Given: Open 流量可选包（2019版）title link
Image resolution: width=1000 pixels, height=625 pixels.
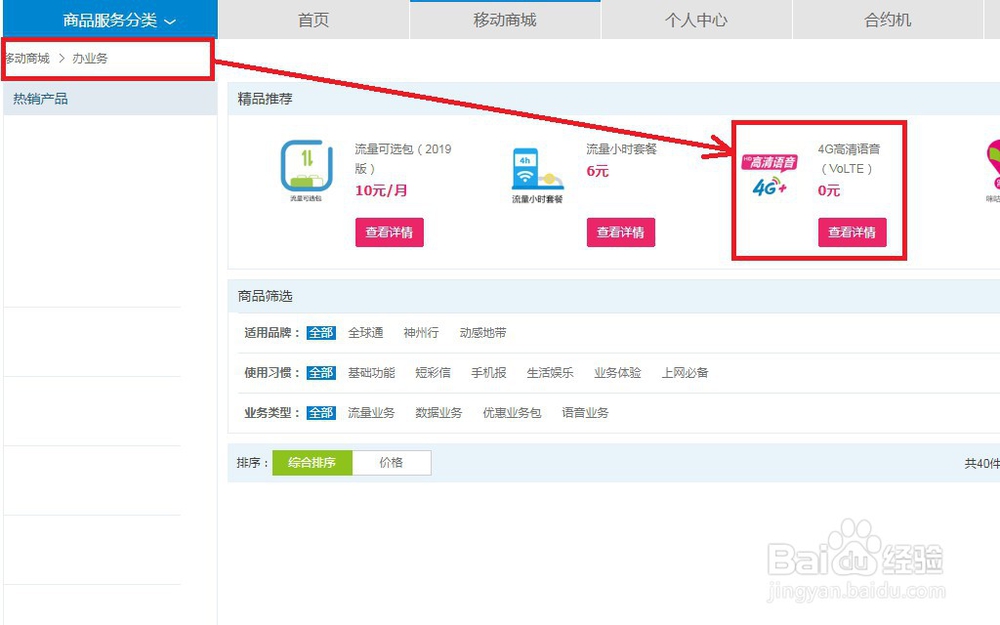Looking at the screenshot, I should tap(402, 159).
